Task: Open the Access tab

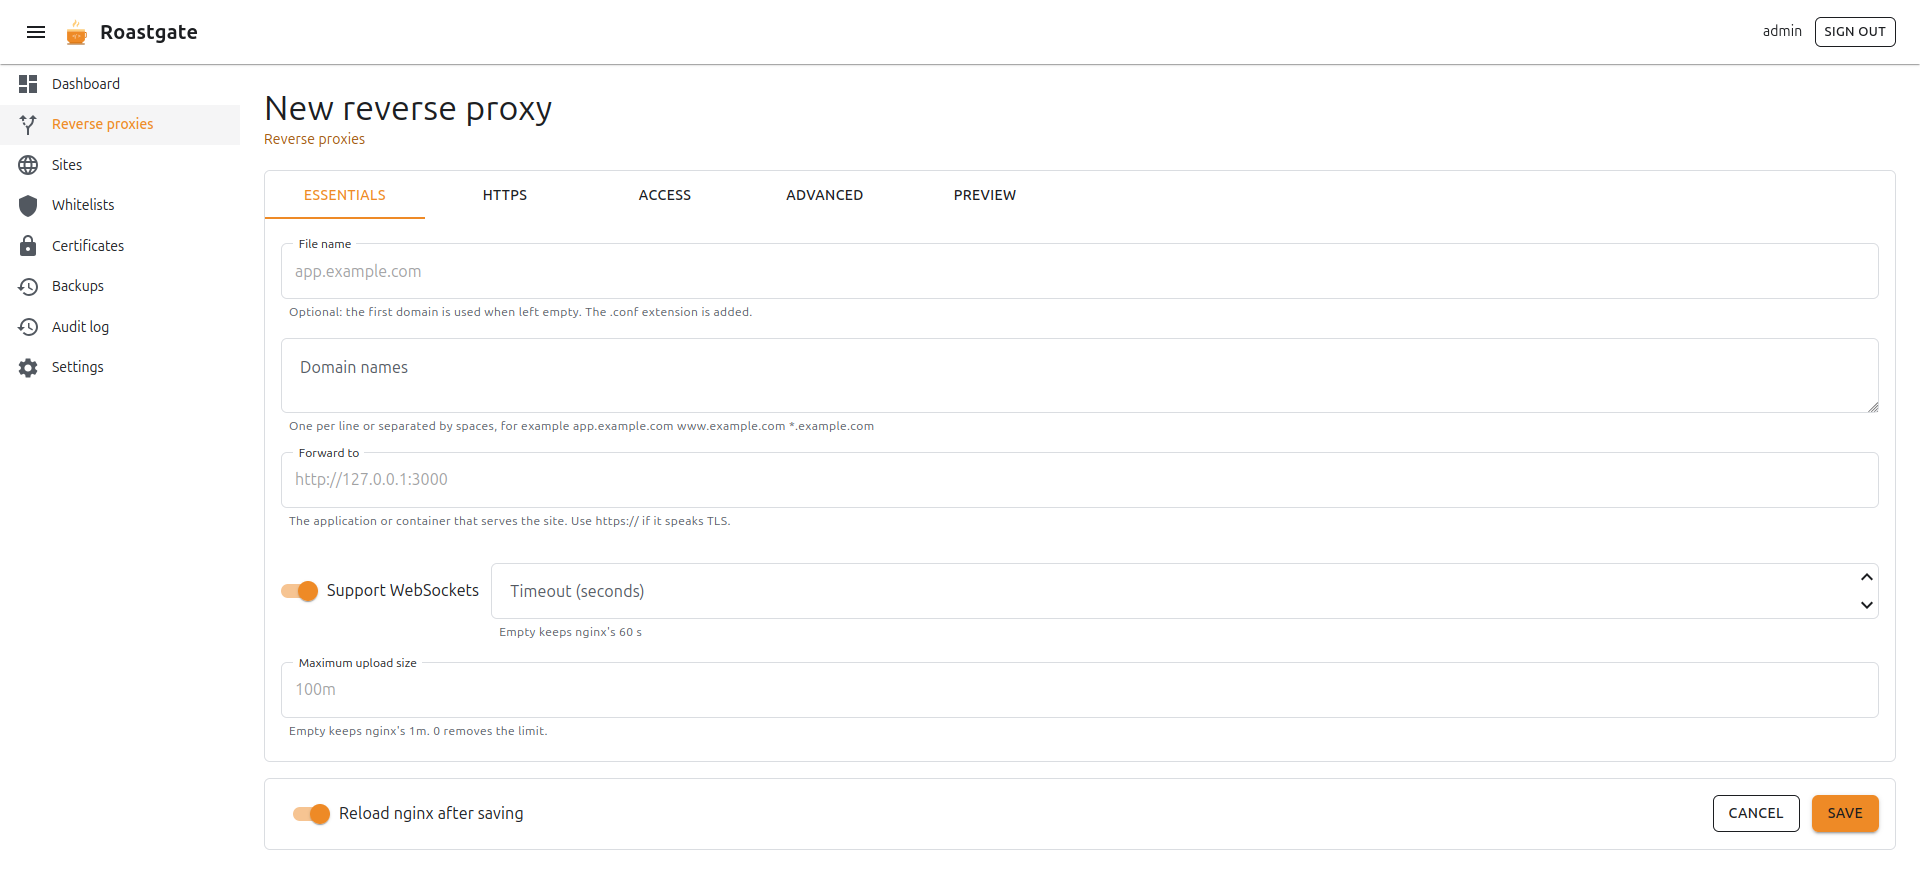Action: pos(665,195)
